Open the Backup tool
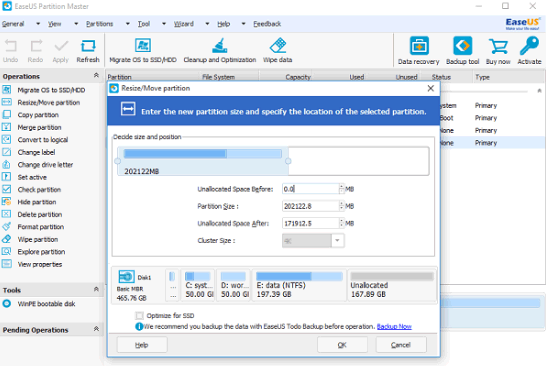 [462, 51]
